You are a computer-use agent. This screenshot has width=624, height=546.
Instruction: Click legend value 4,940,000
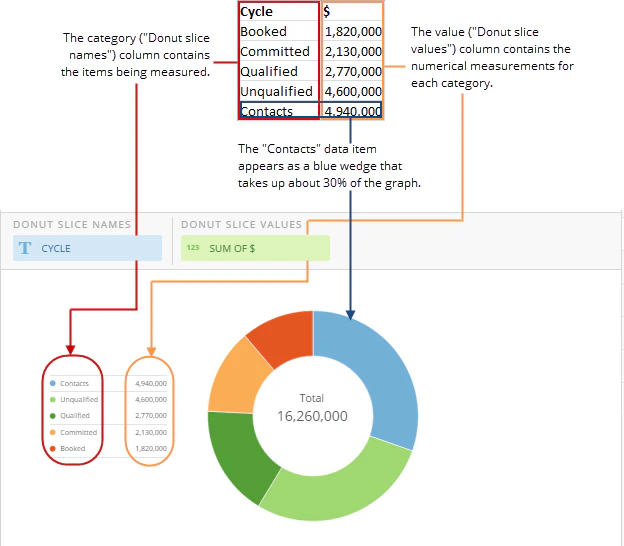(151, 383)
